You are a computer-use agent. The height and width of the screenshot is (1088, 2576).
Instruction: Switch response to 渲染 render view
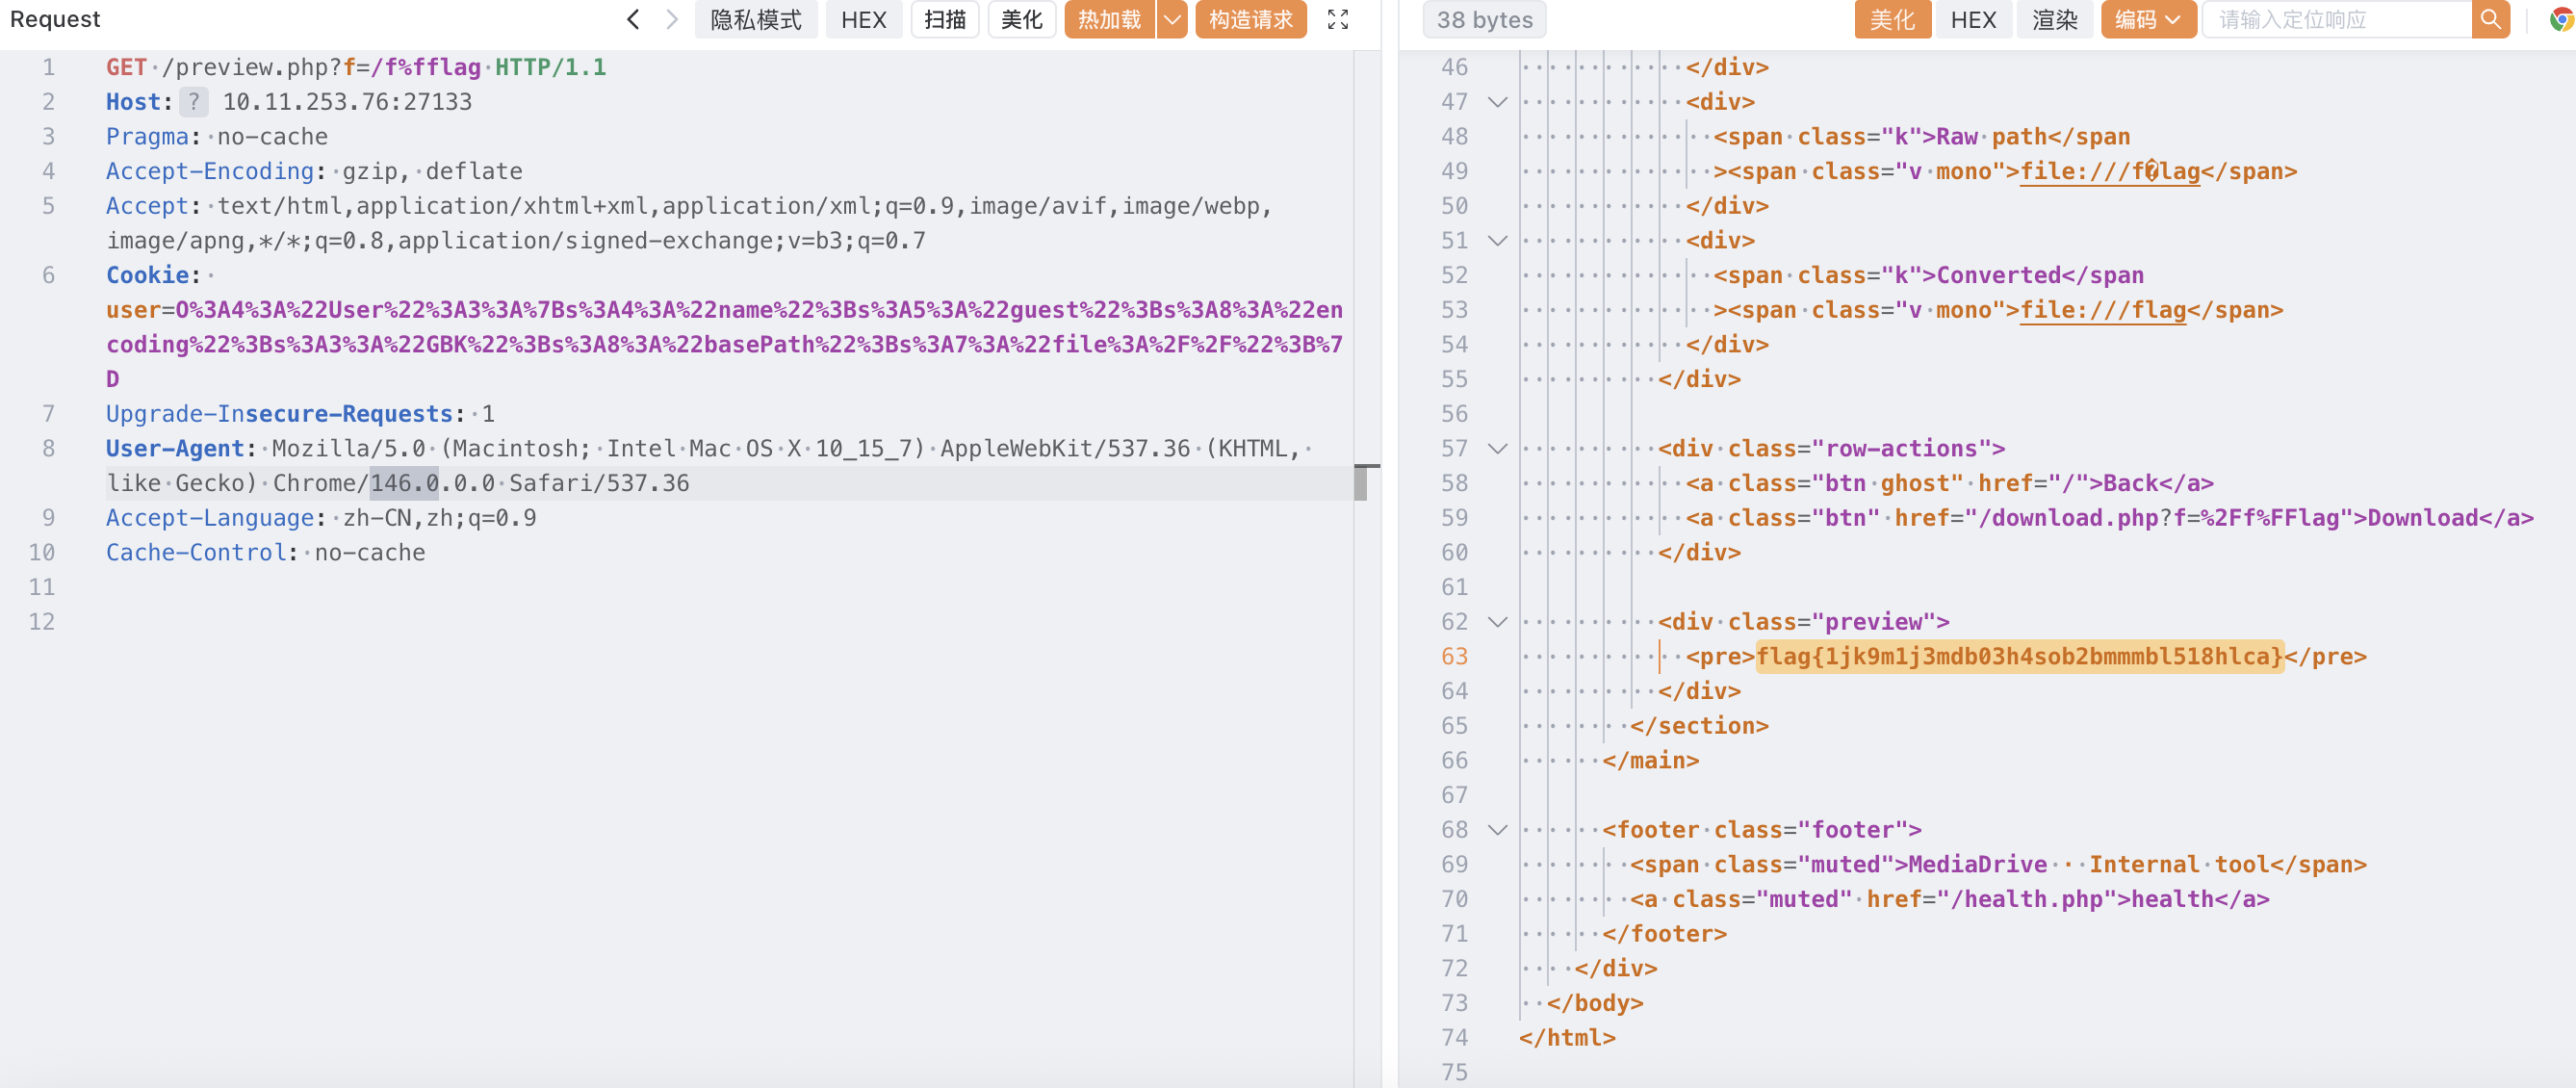(2054, 20)
